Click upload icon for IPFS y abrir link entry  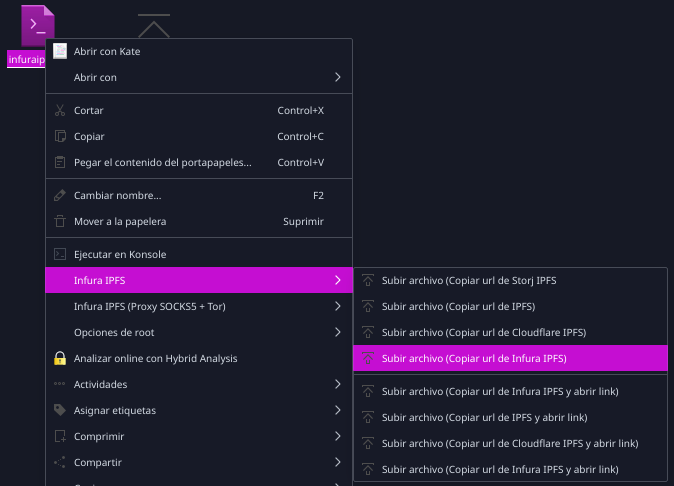click(368, 417)
